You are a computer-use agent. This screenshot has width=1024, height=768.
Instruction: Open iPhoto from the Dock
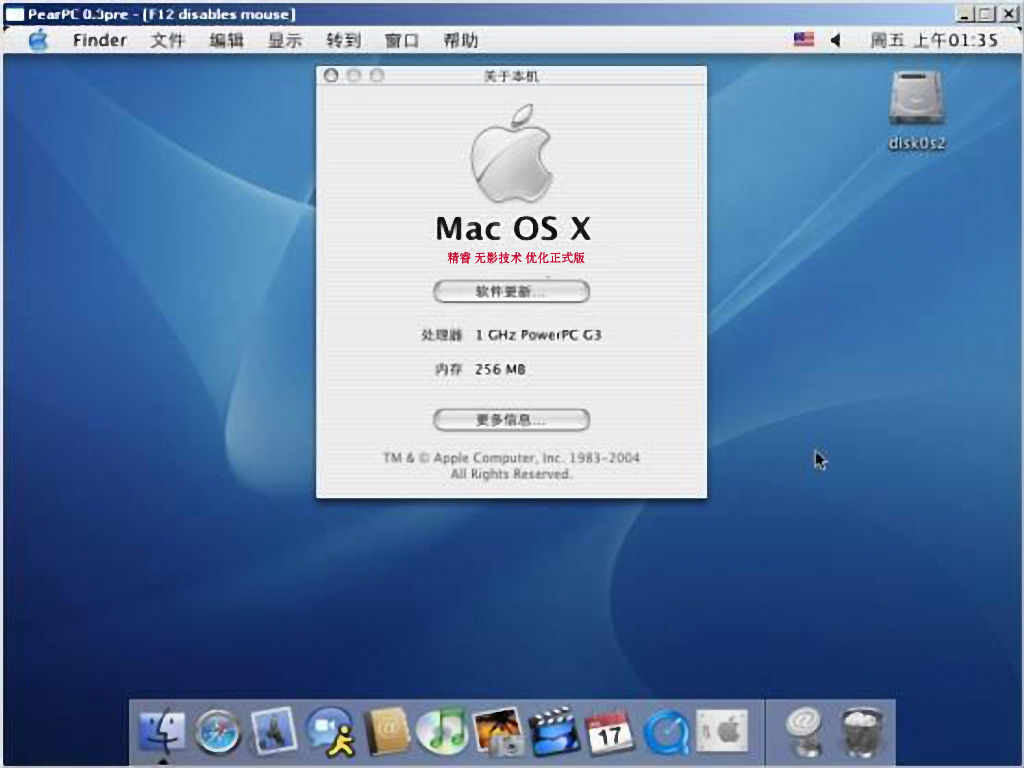(x=497, y=732)
